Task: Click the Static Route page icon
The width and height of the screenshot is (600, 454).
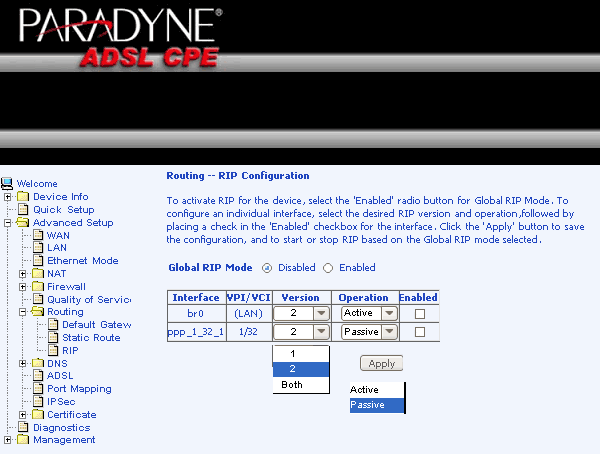Action: pyautogui.click(x=53, y=338)
